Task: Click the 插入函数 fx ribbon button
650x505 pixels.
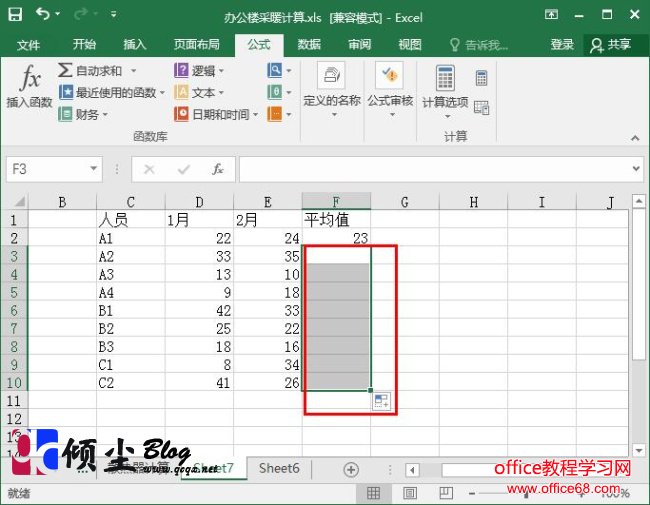Action: 29,86
